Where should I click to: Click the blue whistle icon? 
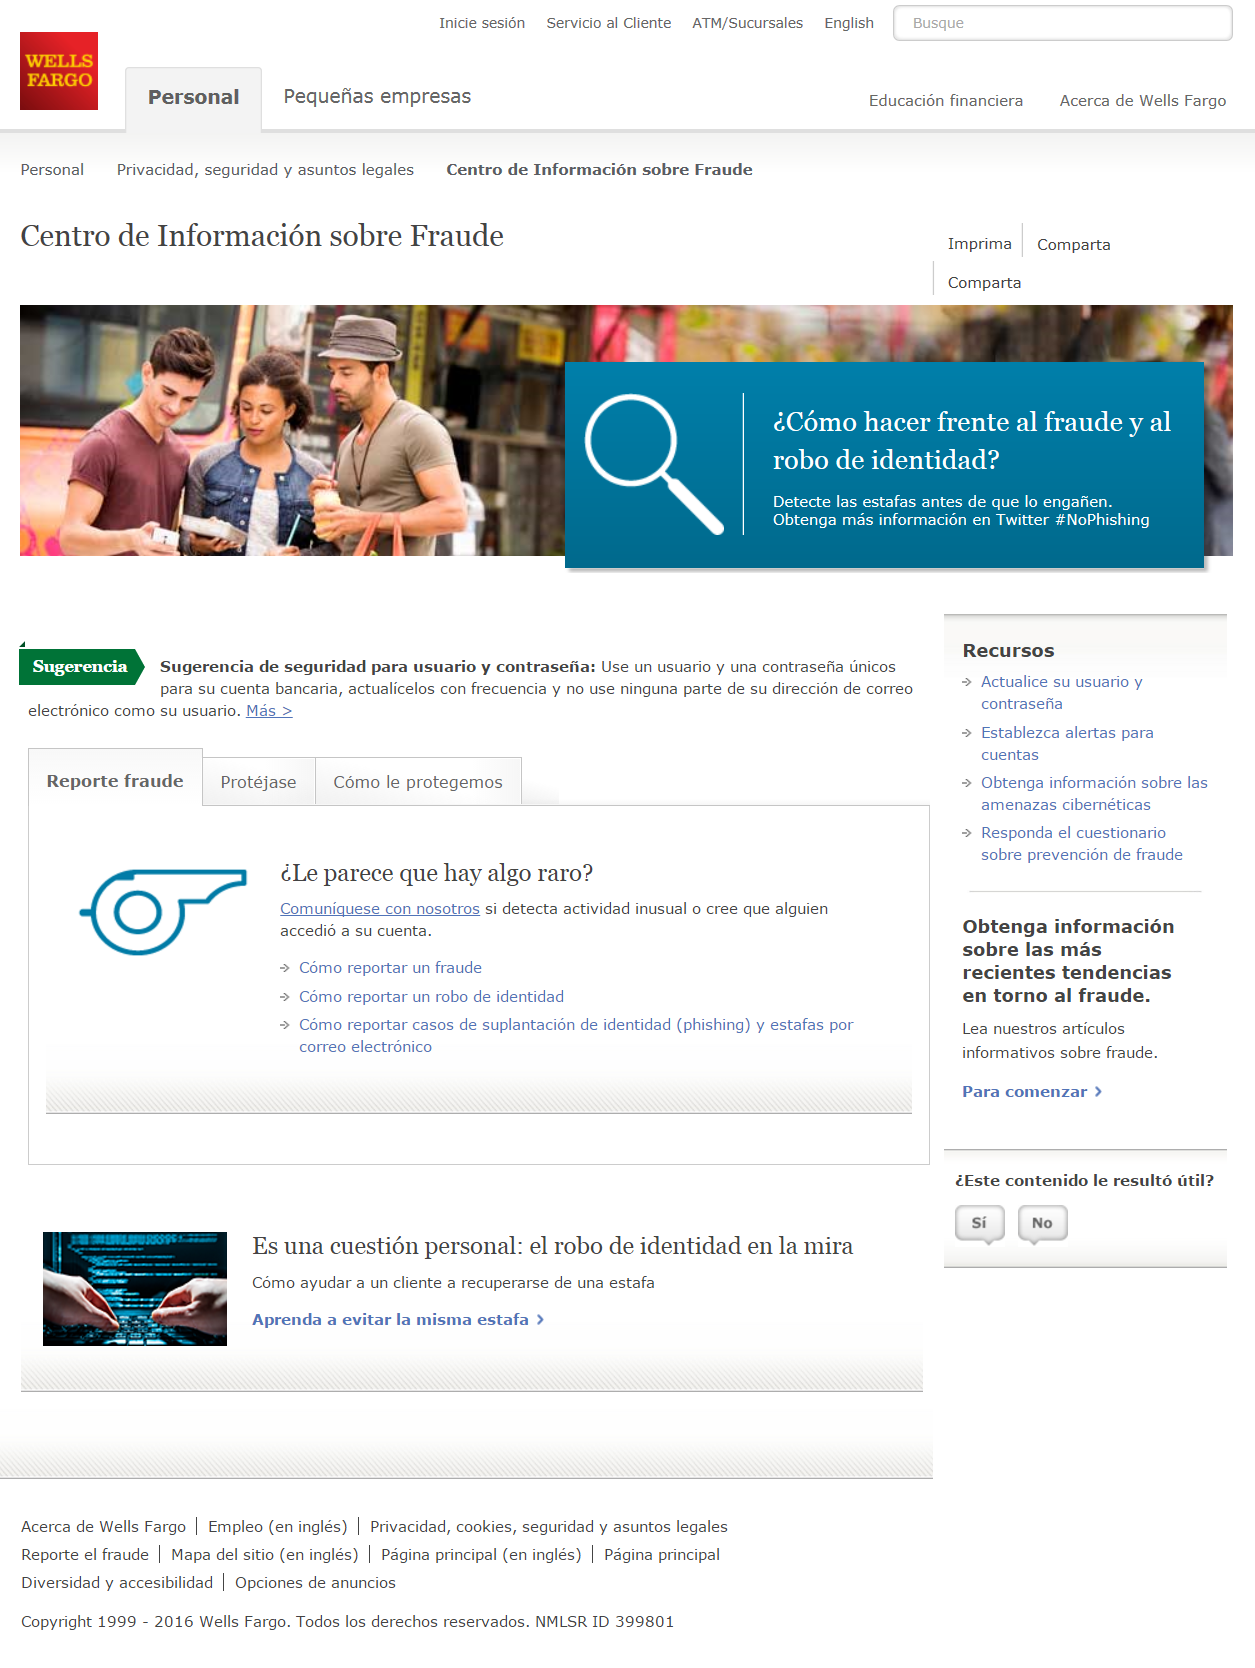pyautogui.click(x=163, y=911)
